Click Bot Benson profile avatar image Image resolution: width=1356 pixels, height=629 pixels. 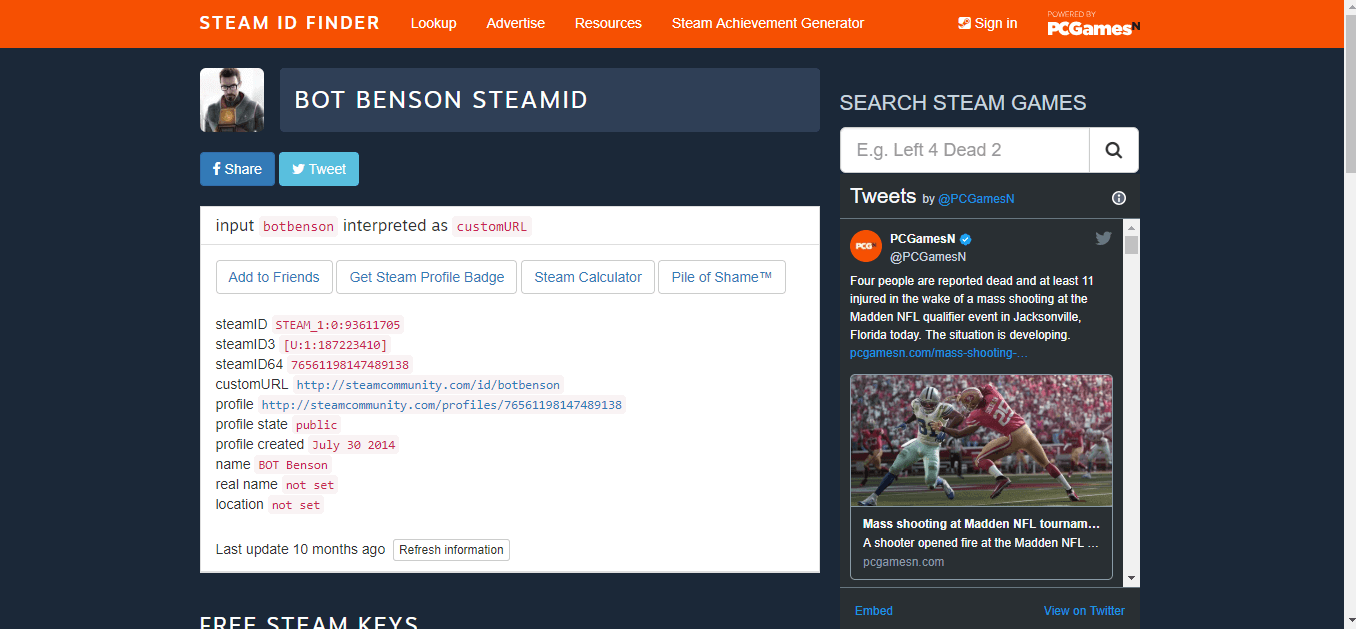click(232, 100)
